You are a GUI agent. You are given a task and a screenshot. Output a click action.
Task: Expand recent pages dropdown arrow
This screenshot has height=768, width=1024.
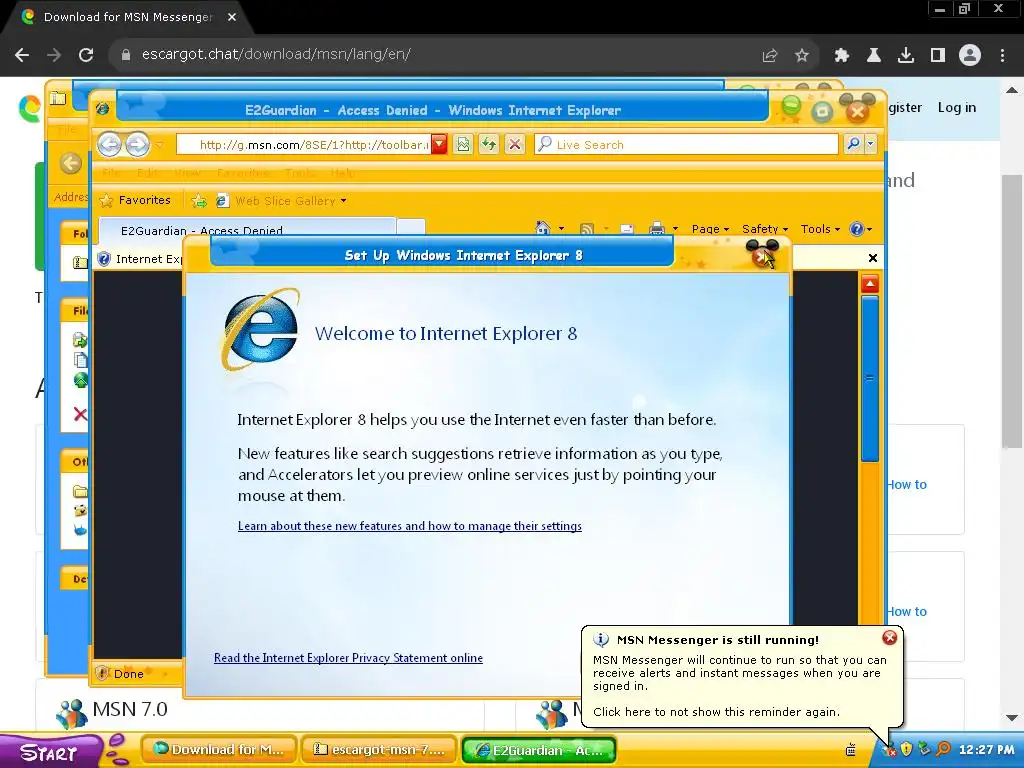pyautogui.click(x=159, y=145)
